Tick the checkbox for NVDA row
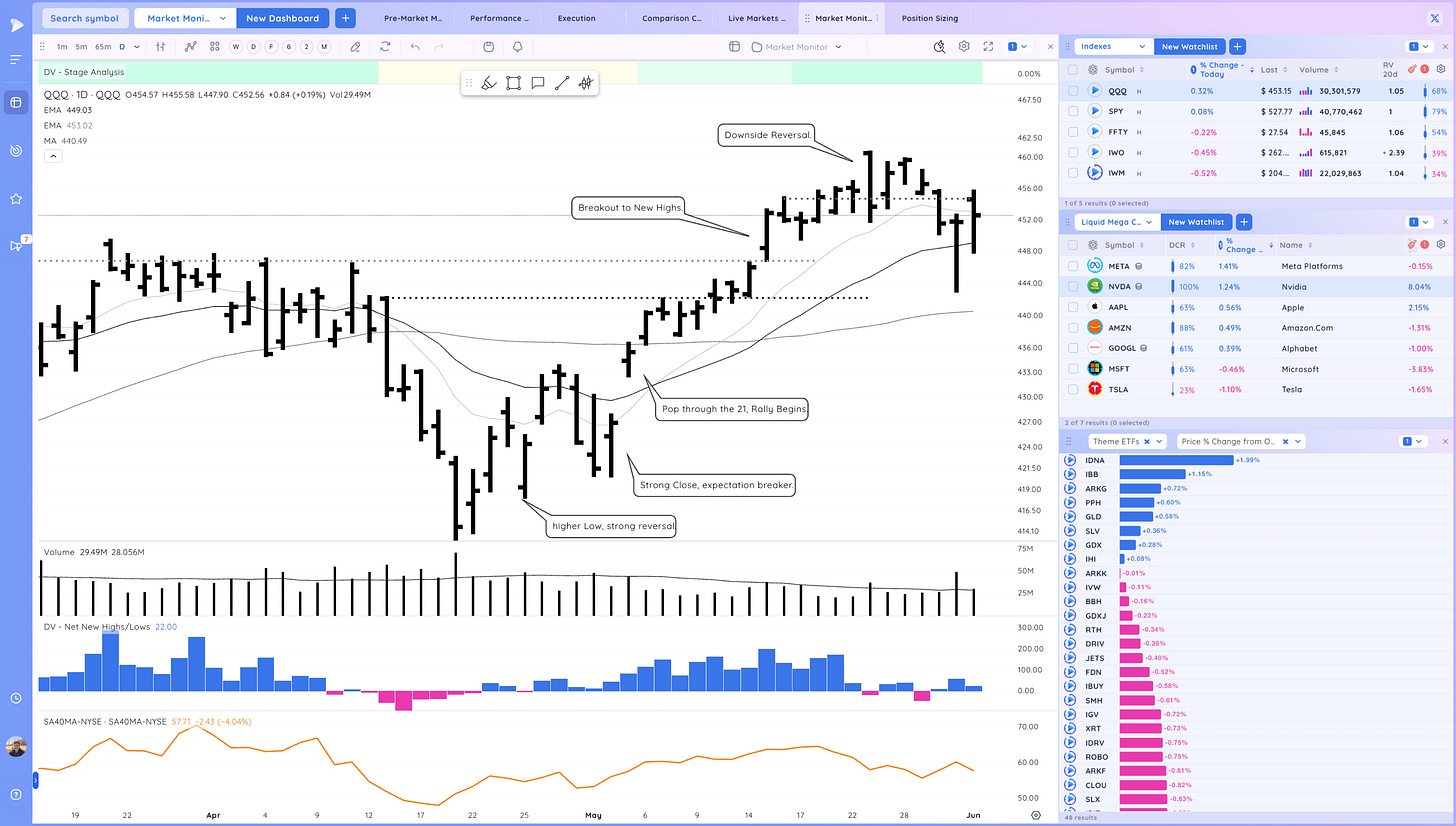The height and width of the screenshot is (826, 1456). point(1072,287)
